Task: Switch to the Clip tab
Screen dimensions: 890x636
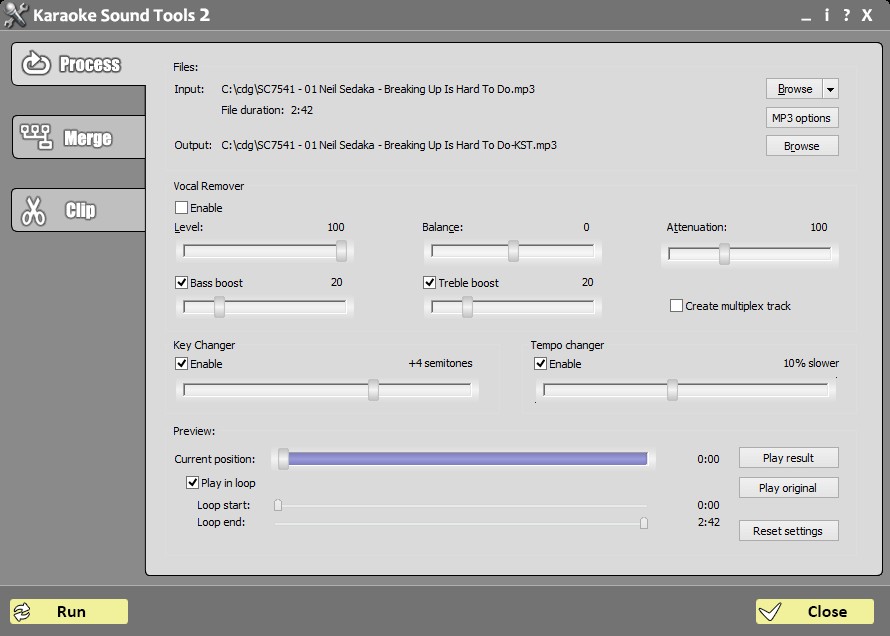Action: [x=80, y=210]
